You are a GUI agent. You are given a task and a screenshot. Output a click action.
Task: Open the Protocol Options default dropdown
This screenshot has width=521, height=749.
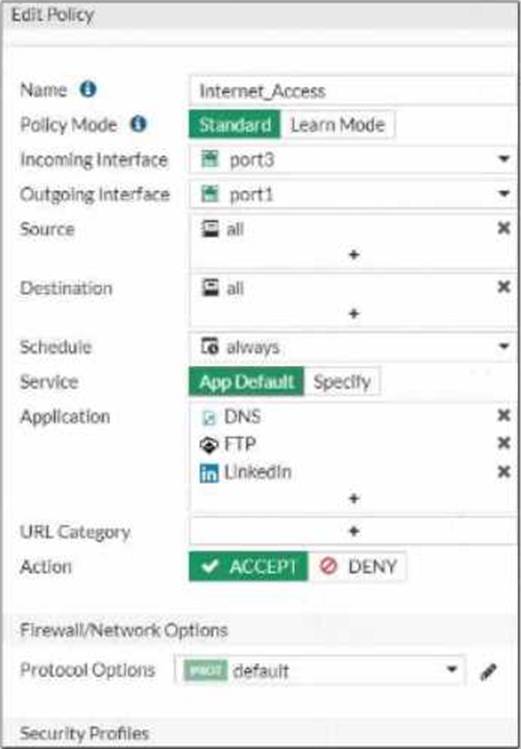[320, 671]
